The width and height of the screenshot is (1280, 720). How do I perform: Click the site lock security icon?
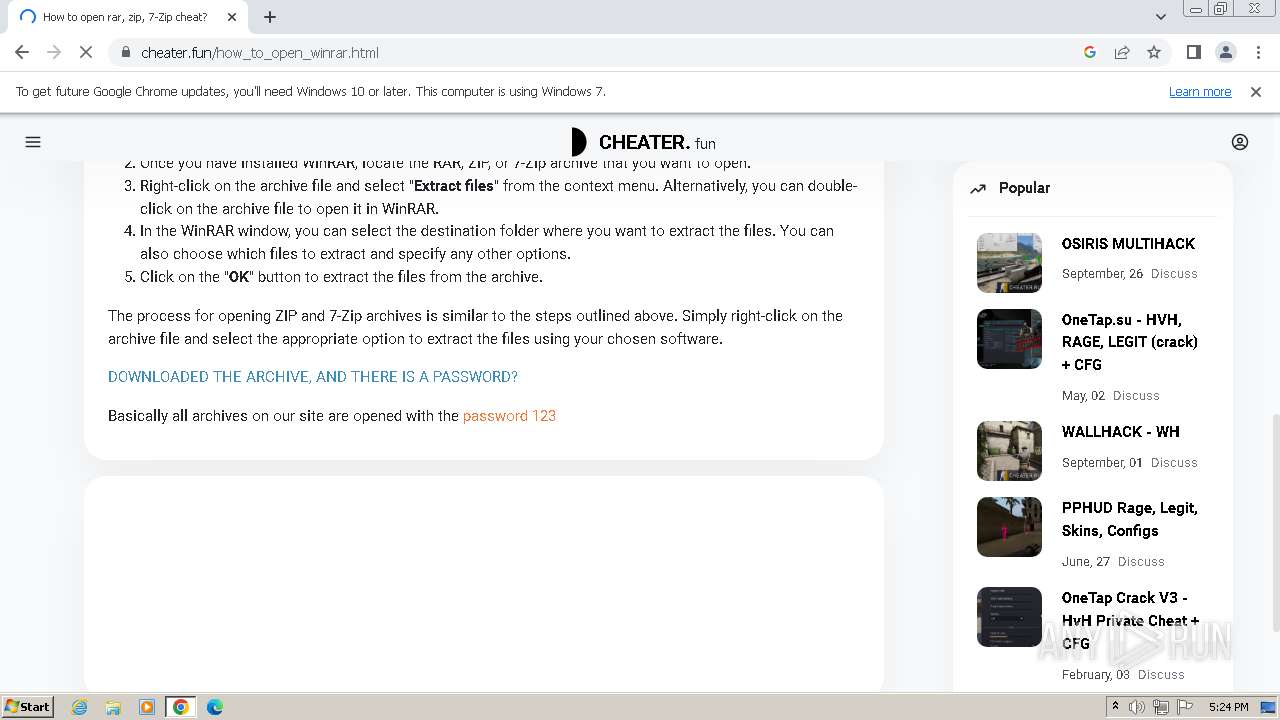pos(125,52)
